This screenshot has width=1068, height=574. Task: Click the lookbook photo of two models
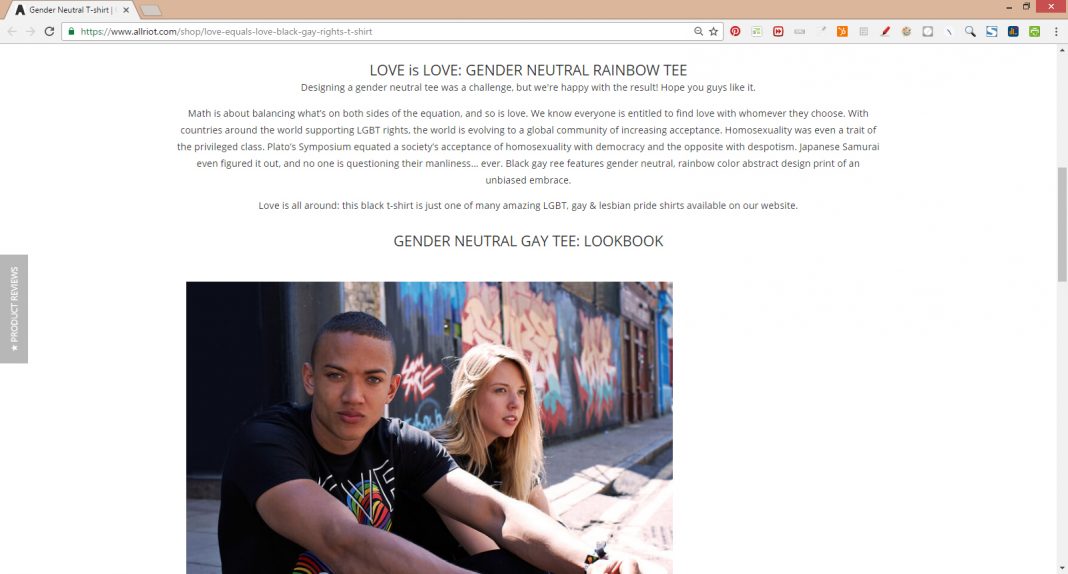click(x=429, y=428)
